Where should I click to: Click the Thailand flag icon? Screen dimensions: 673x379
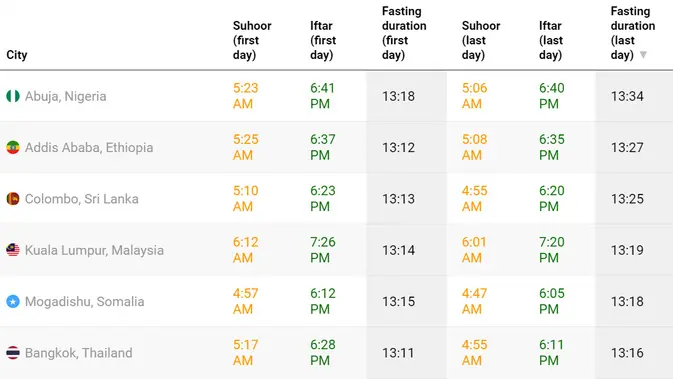tap(13, 353)
